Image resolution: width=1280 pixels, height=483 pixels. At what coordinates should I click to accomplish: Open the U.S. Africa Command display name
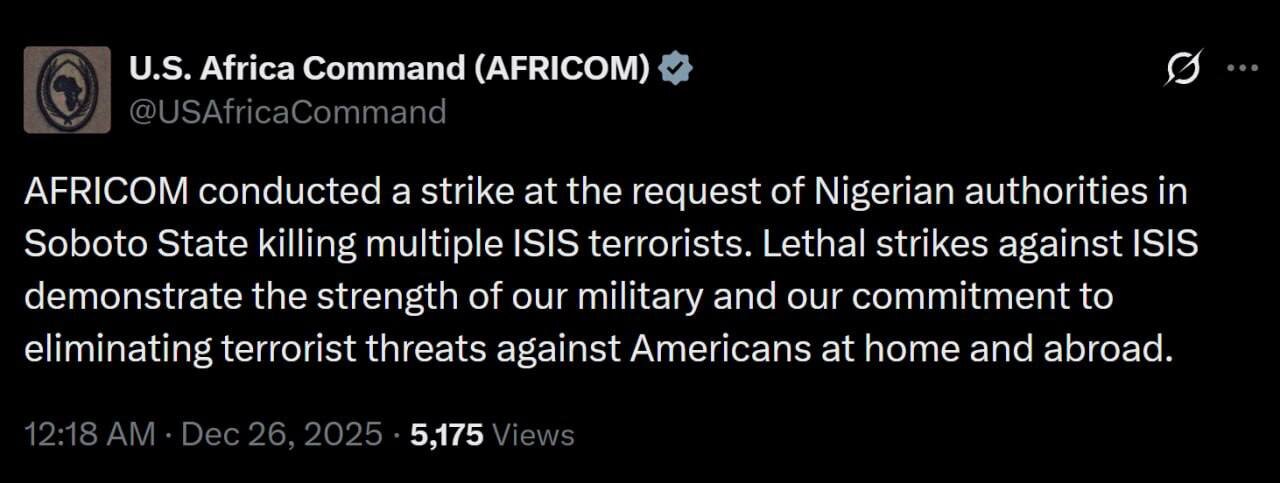(390, 69)
